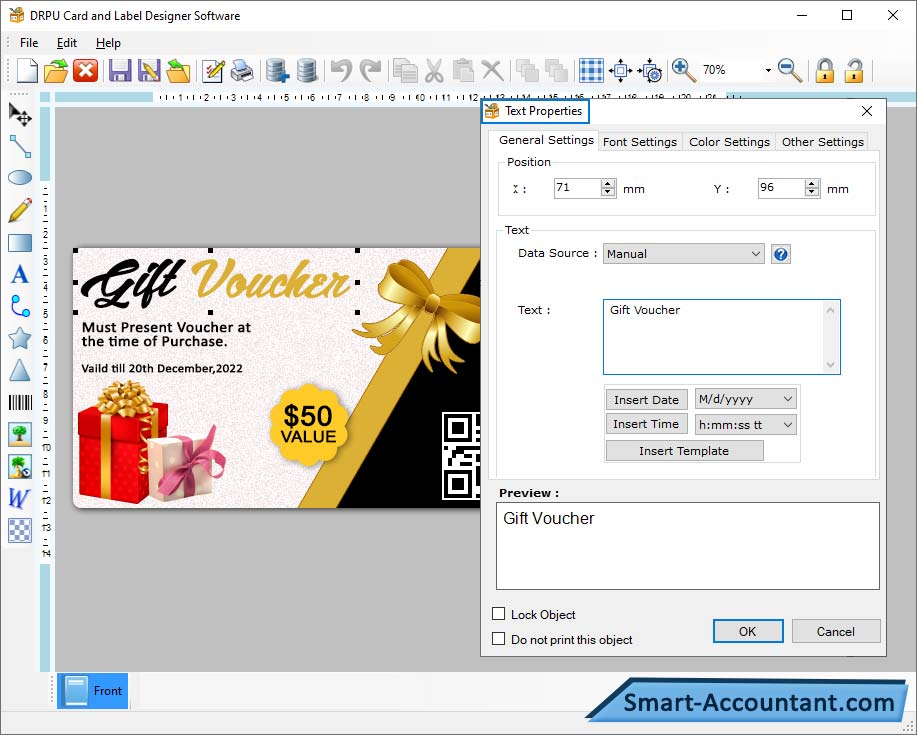Check Do not print this object
Screen dimensions: 917x735
click(498, 639)
